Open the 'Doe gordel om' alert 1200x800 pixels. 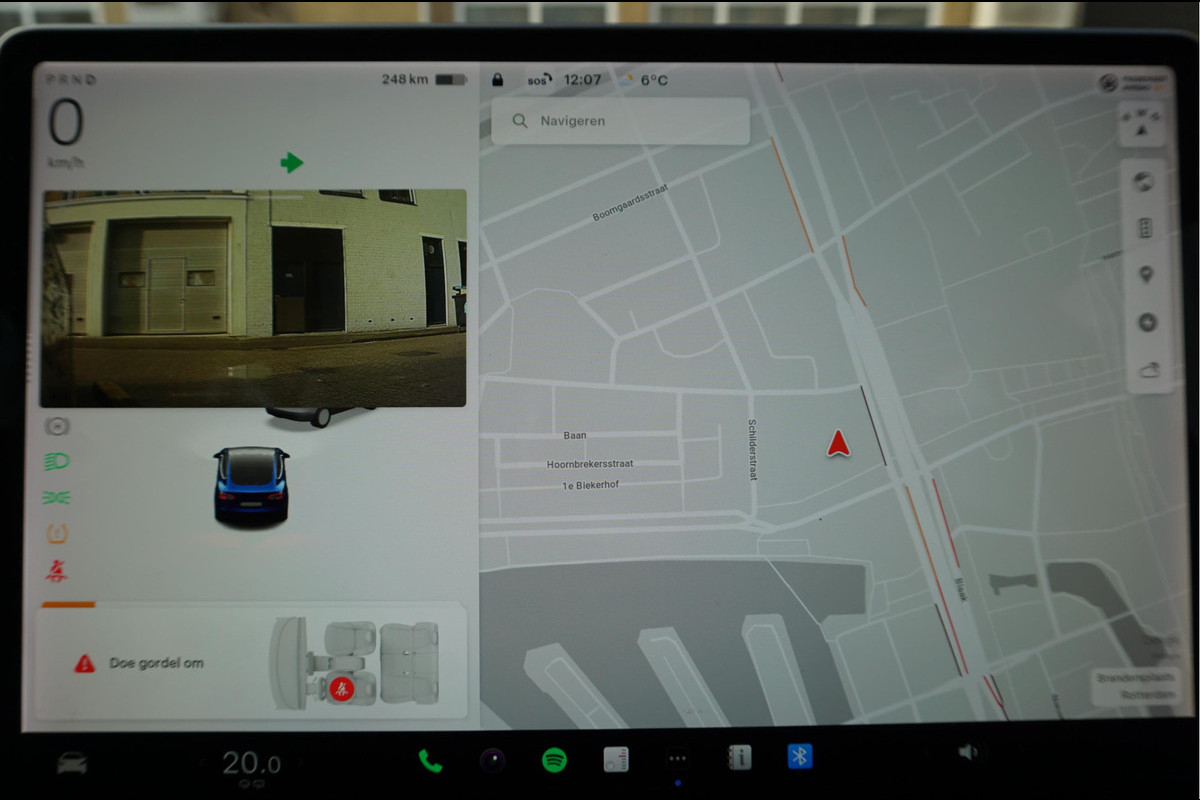[155, 663]
